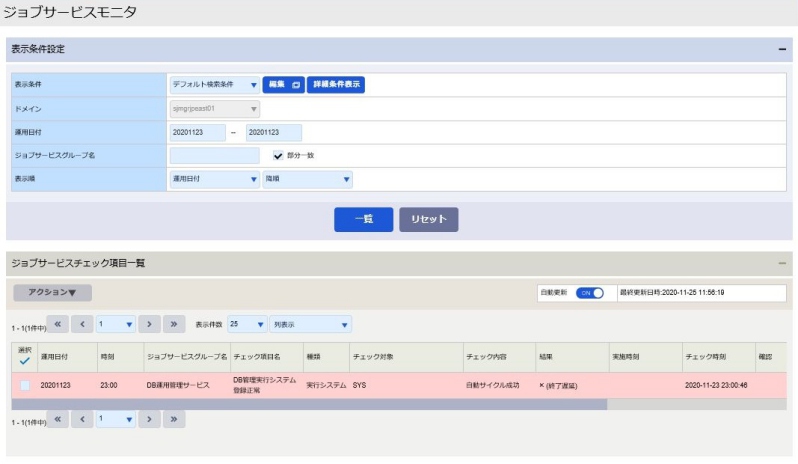Image resolution: width=798 pixels, height=464 pixels.
Task: Go to next page using top pager
Action: point(150,324)
